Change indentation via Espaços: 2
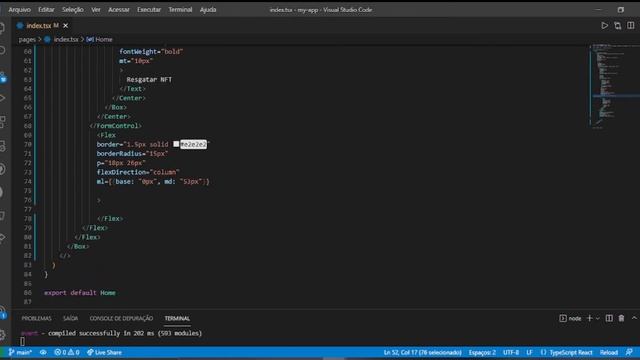The image size is (640, 360). [x=482, y=352]
